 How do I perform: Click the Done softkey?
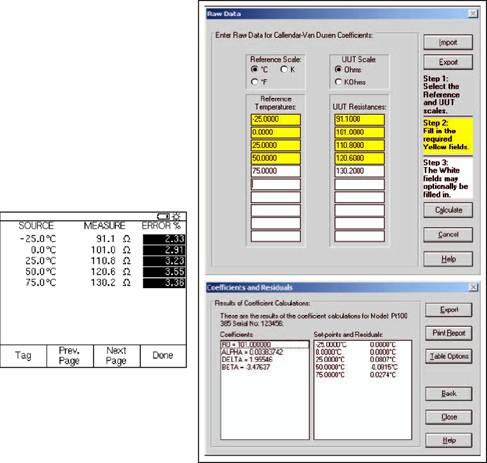pyautogui.click(x=163, y=356)
